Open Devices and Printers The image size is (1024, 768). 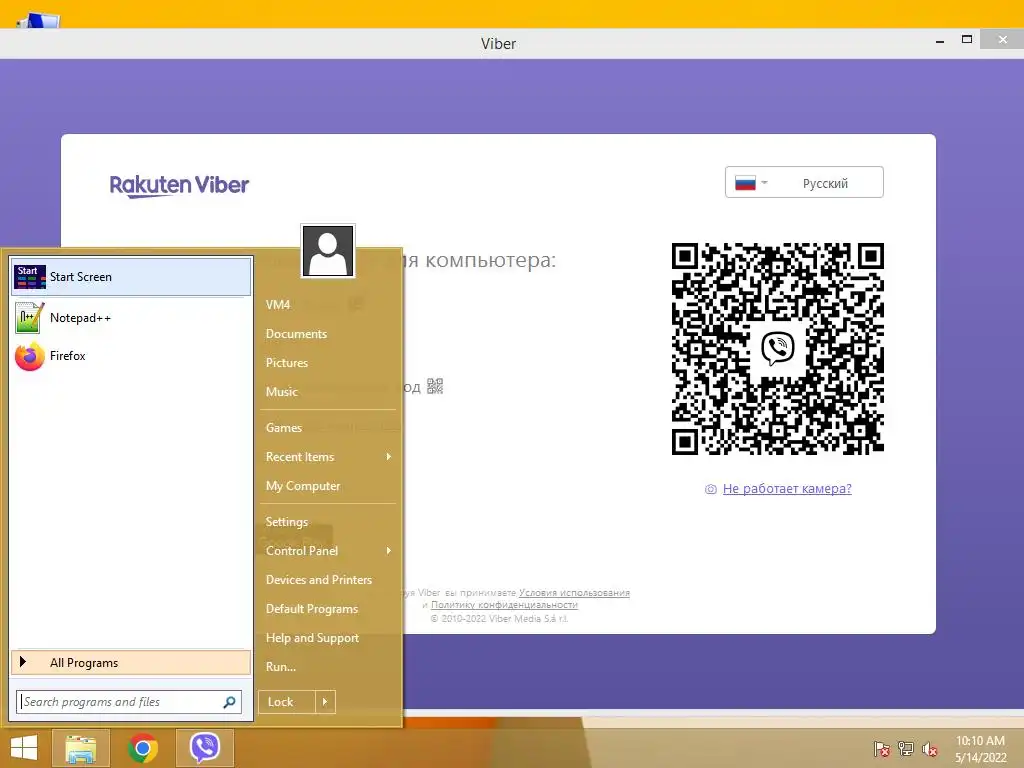tap(319, 580)
